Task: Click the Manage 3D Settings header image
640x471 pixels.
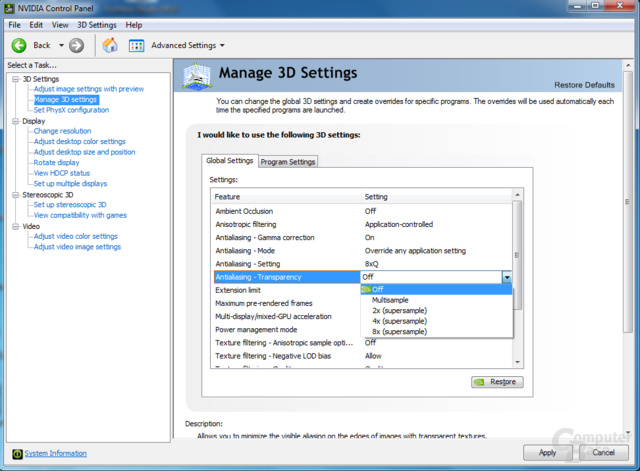Action: click(197, 76)
